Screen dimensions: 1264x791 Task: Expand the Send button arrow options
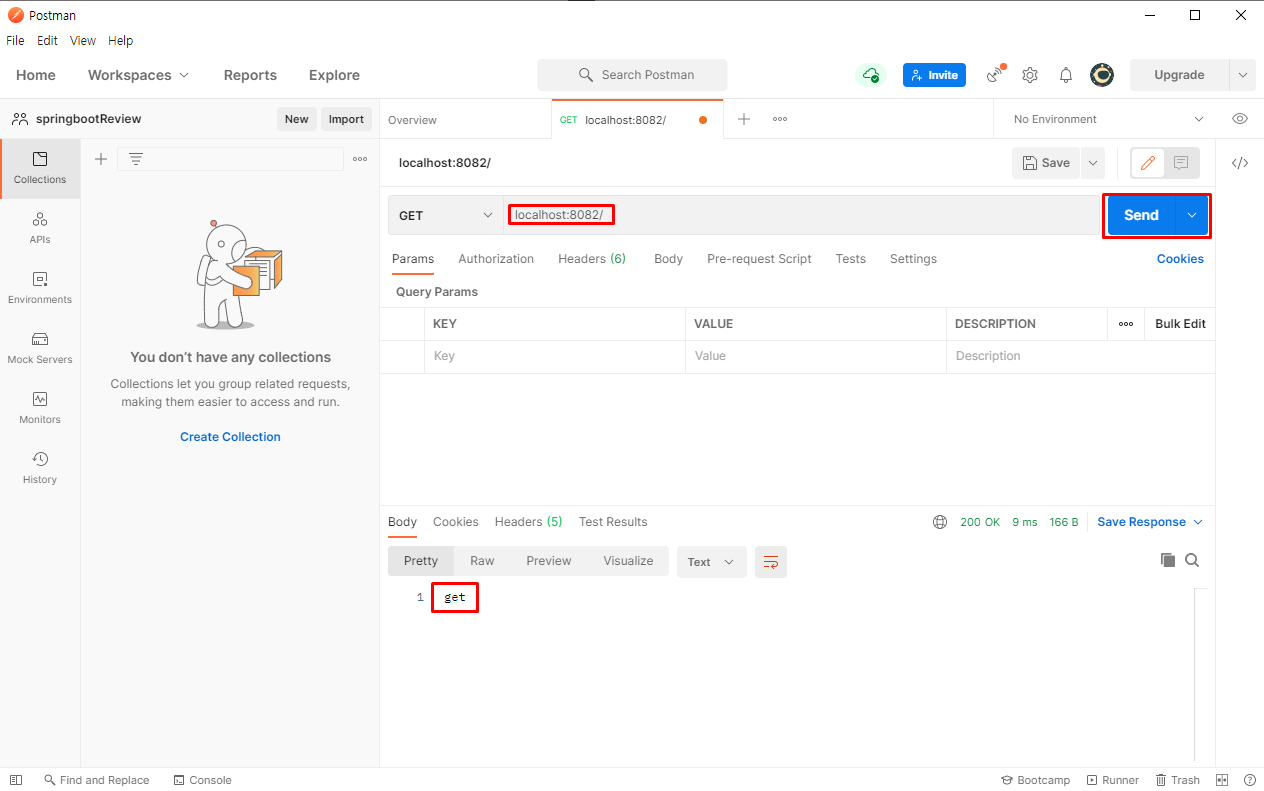click(x=1192, y=215)
